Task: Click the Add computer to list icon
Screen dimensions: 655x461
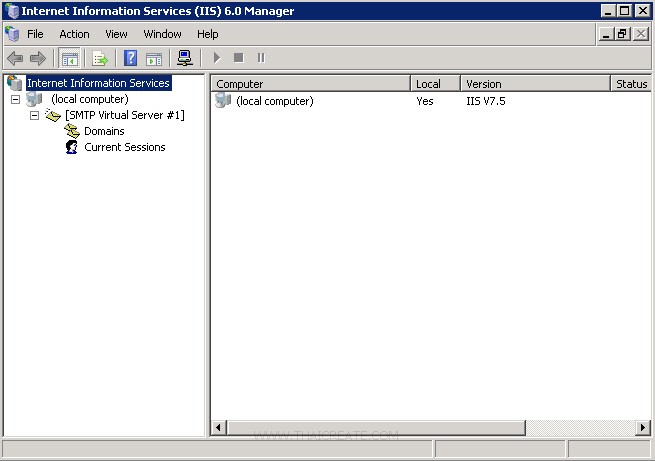Action: (185, 58)
